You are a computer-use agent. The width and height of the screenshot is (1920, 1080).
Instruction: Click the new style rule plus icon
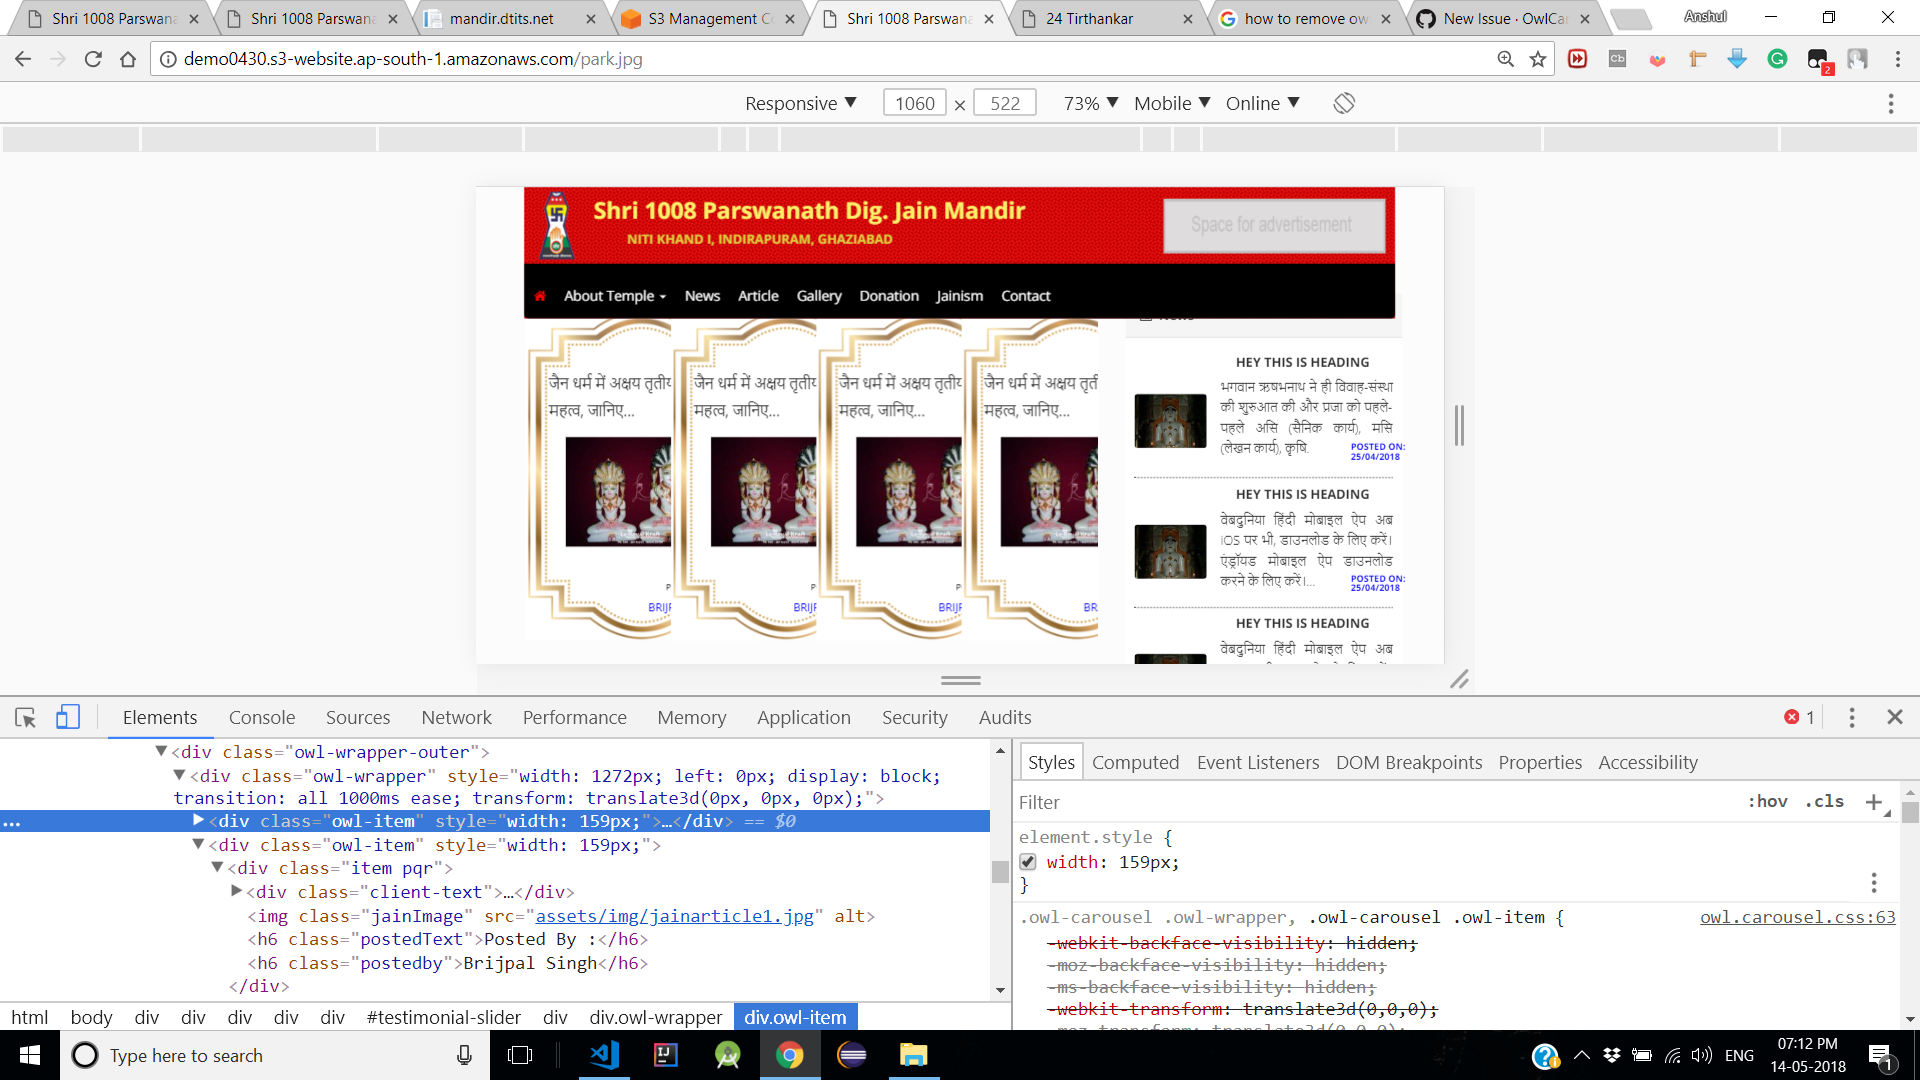1875,802
